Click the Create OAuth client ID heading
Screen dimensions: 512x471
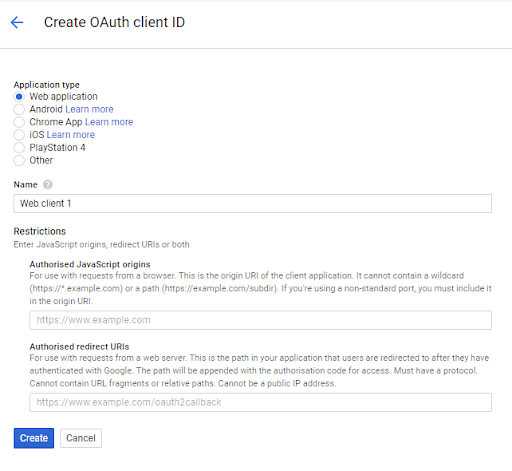(x=114, y=22)
